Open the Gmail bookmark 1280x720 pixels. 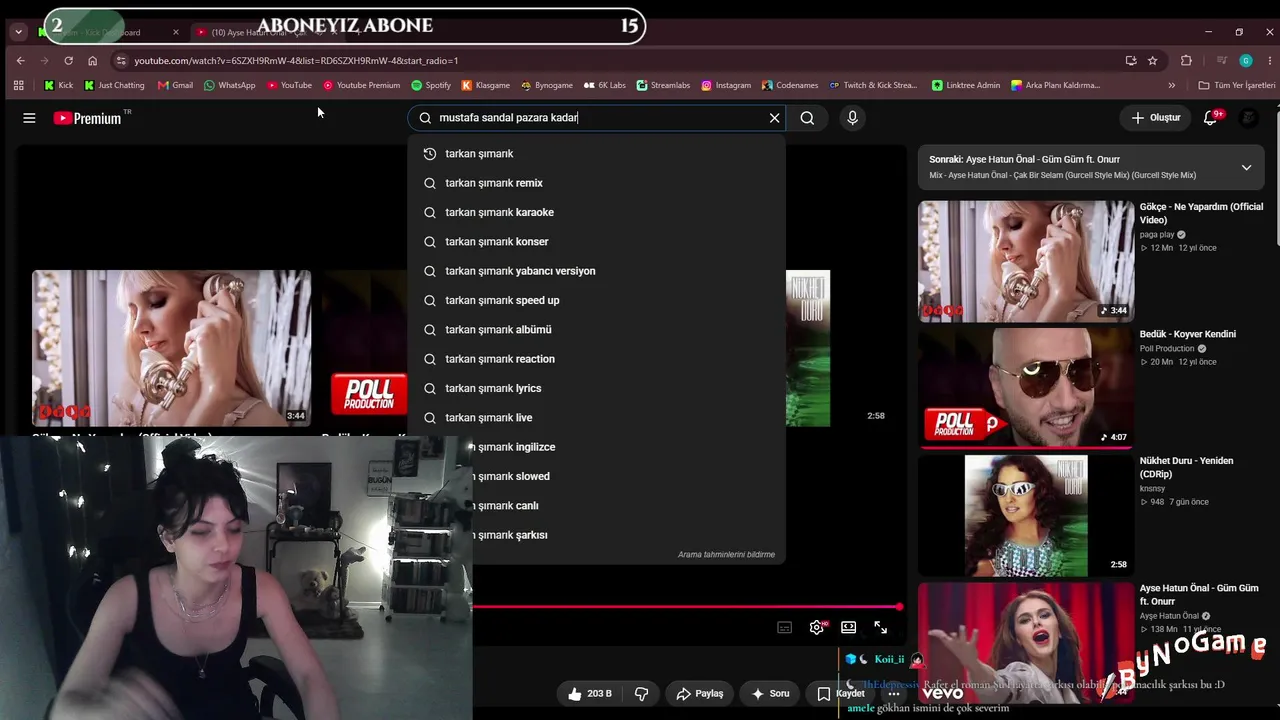(175, 85)
